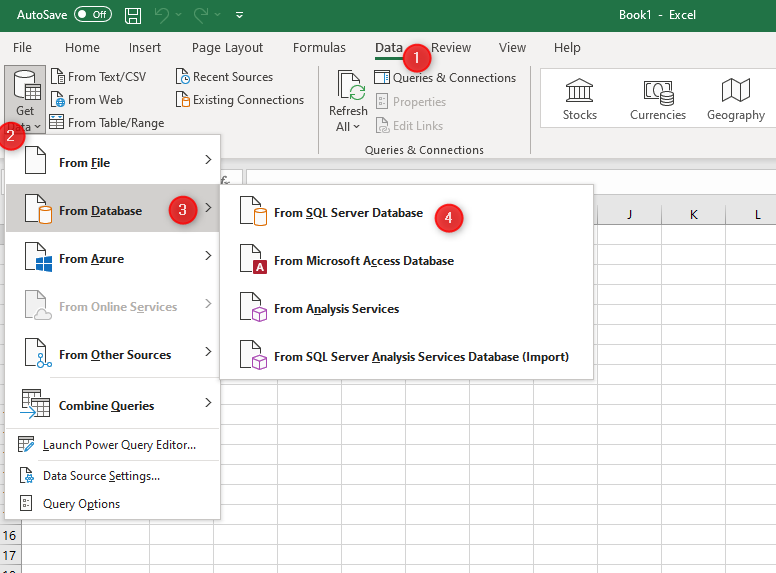Expand the From Azure submenu

click(112, 258)
